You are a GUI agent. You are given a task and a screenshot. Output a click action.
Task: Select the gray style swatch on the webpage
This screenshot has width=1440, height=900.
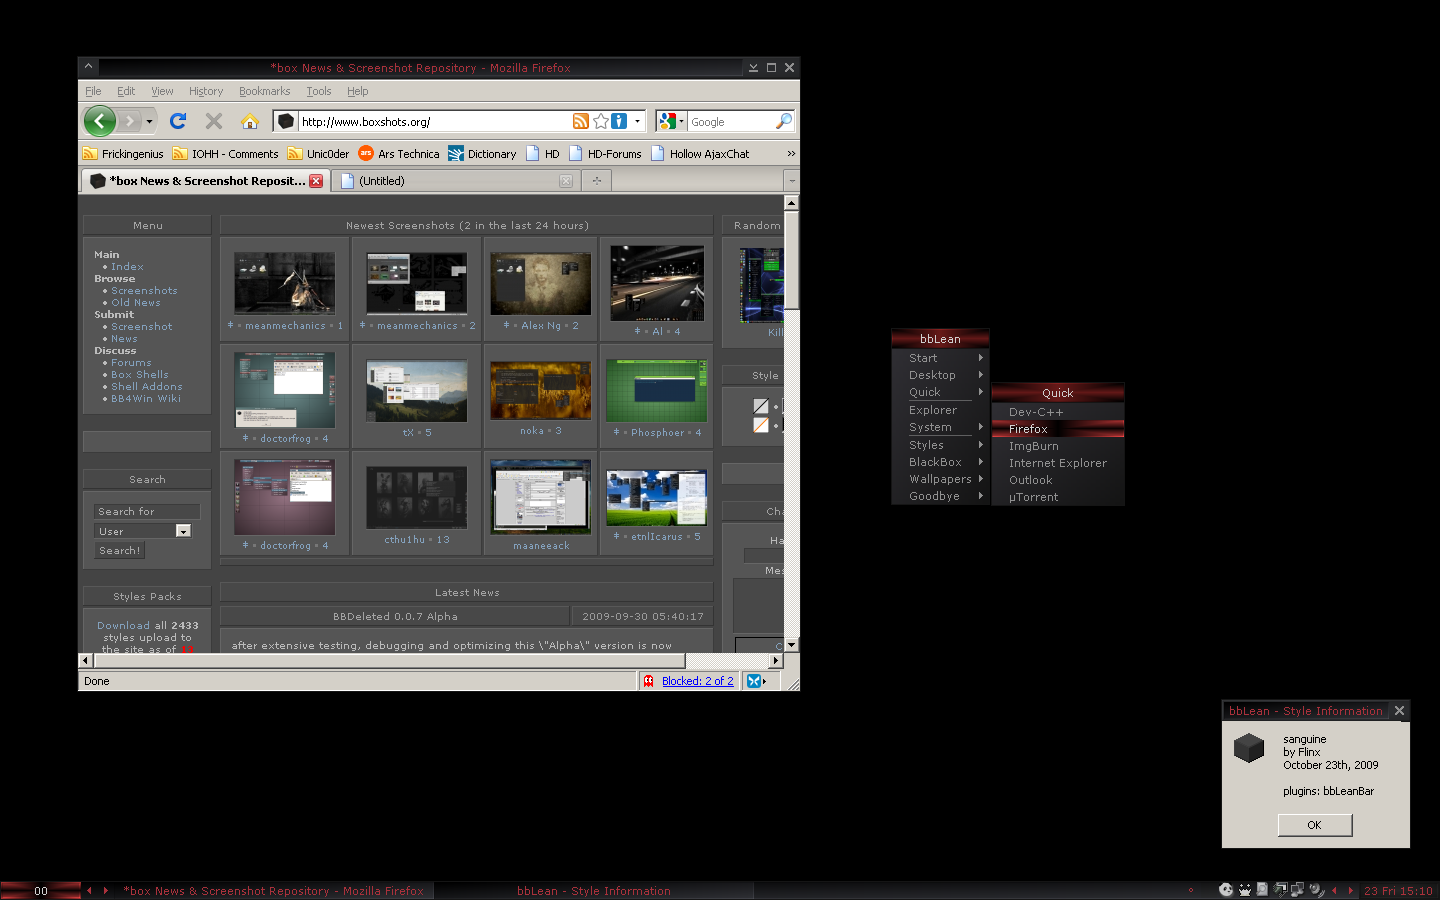[761, 406]
